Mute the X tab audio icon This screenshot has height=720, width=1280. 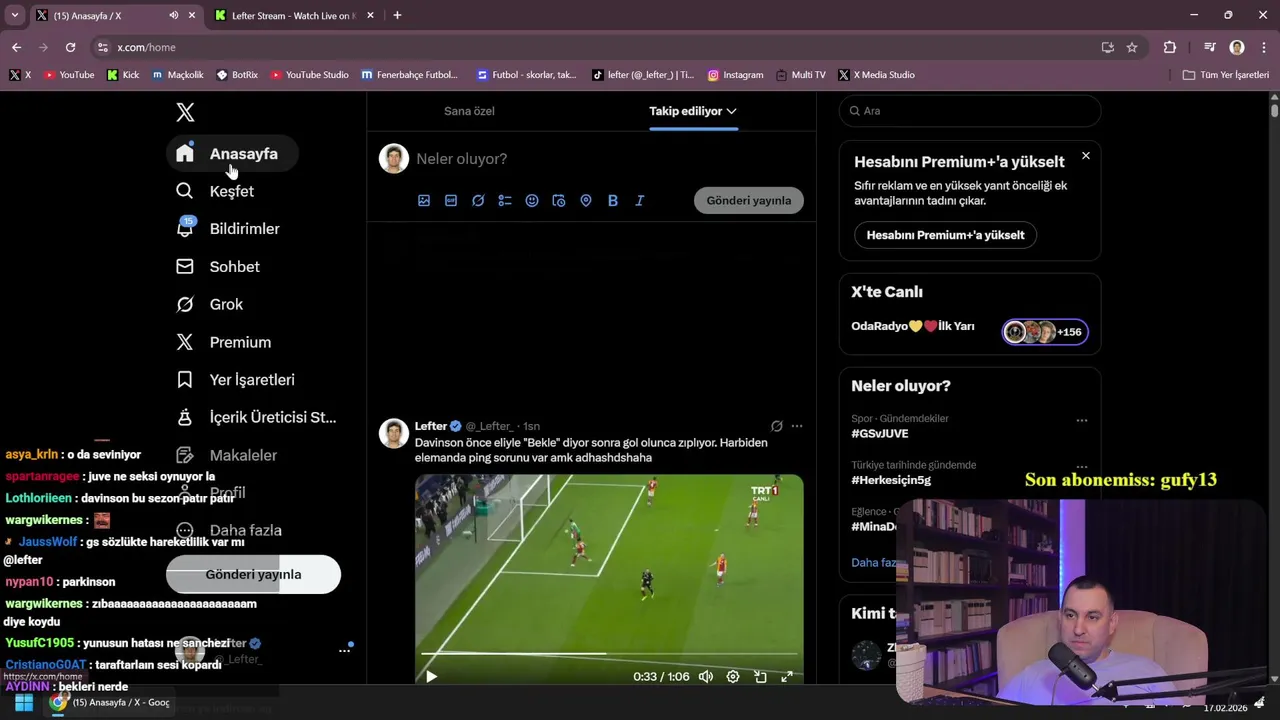174,16
